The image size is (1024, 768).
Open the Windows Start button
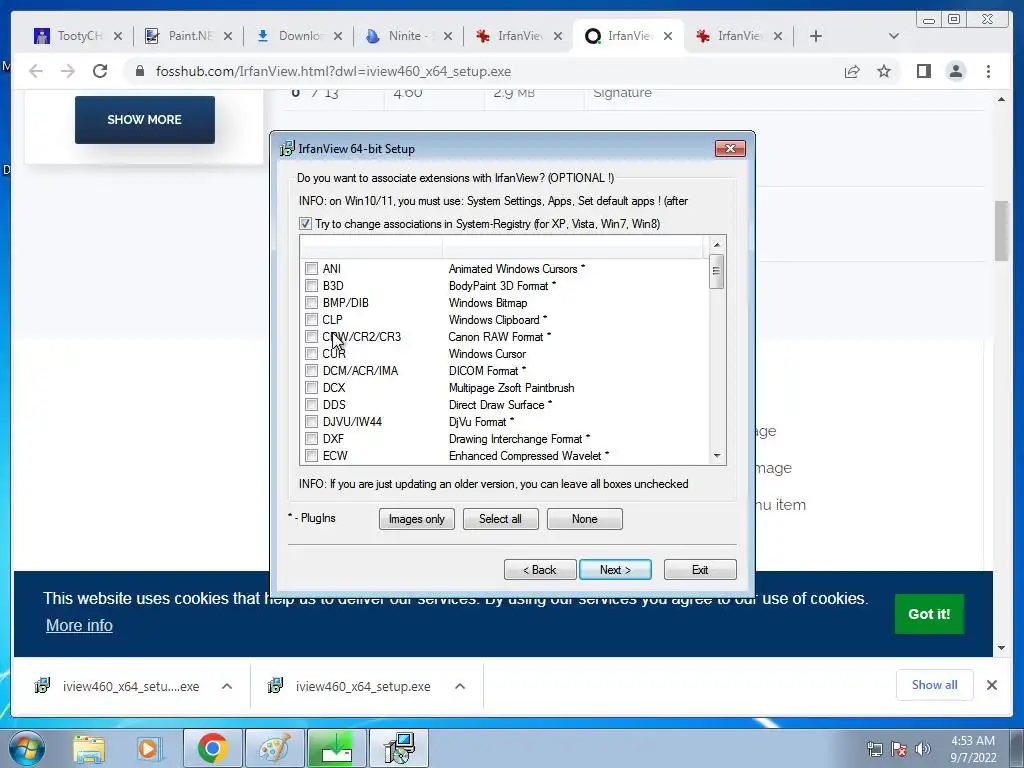tap(26, 748)
